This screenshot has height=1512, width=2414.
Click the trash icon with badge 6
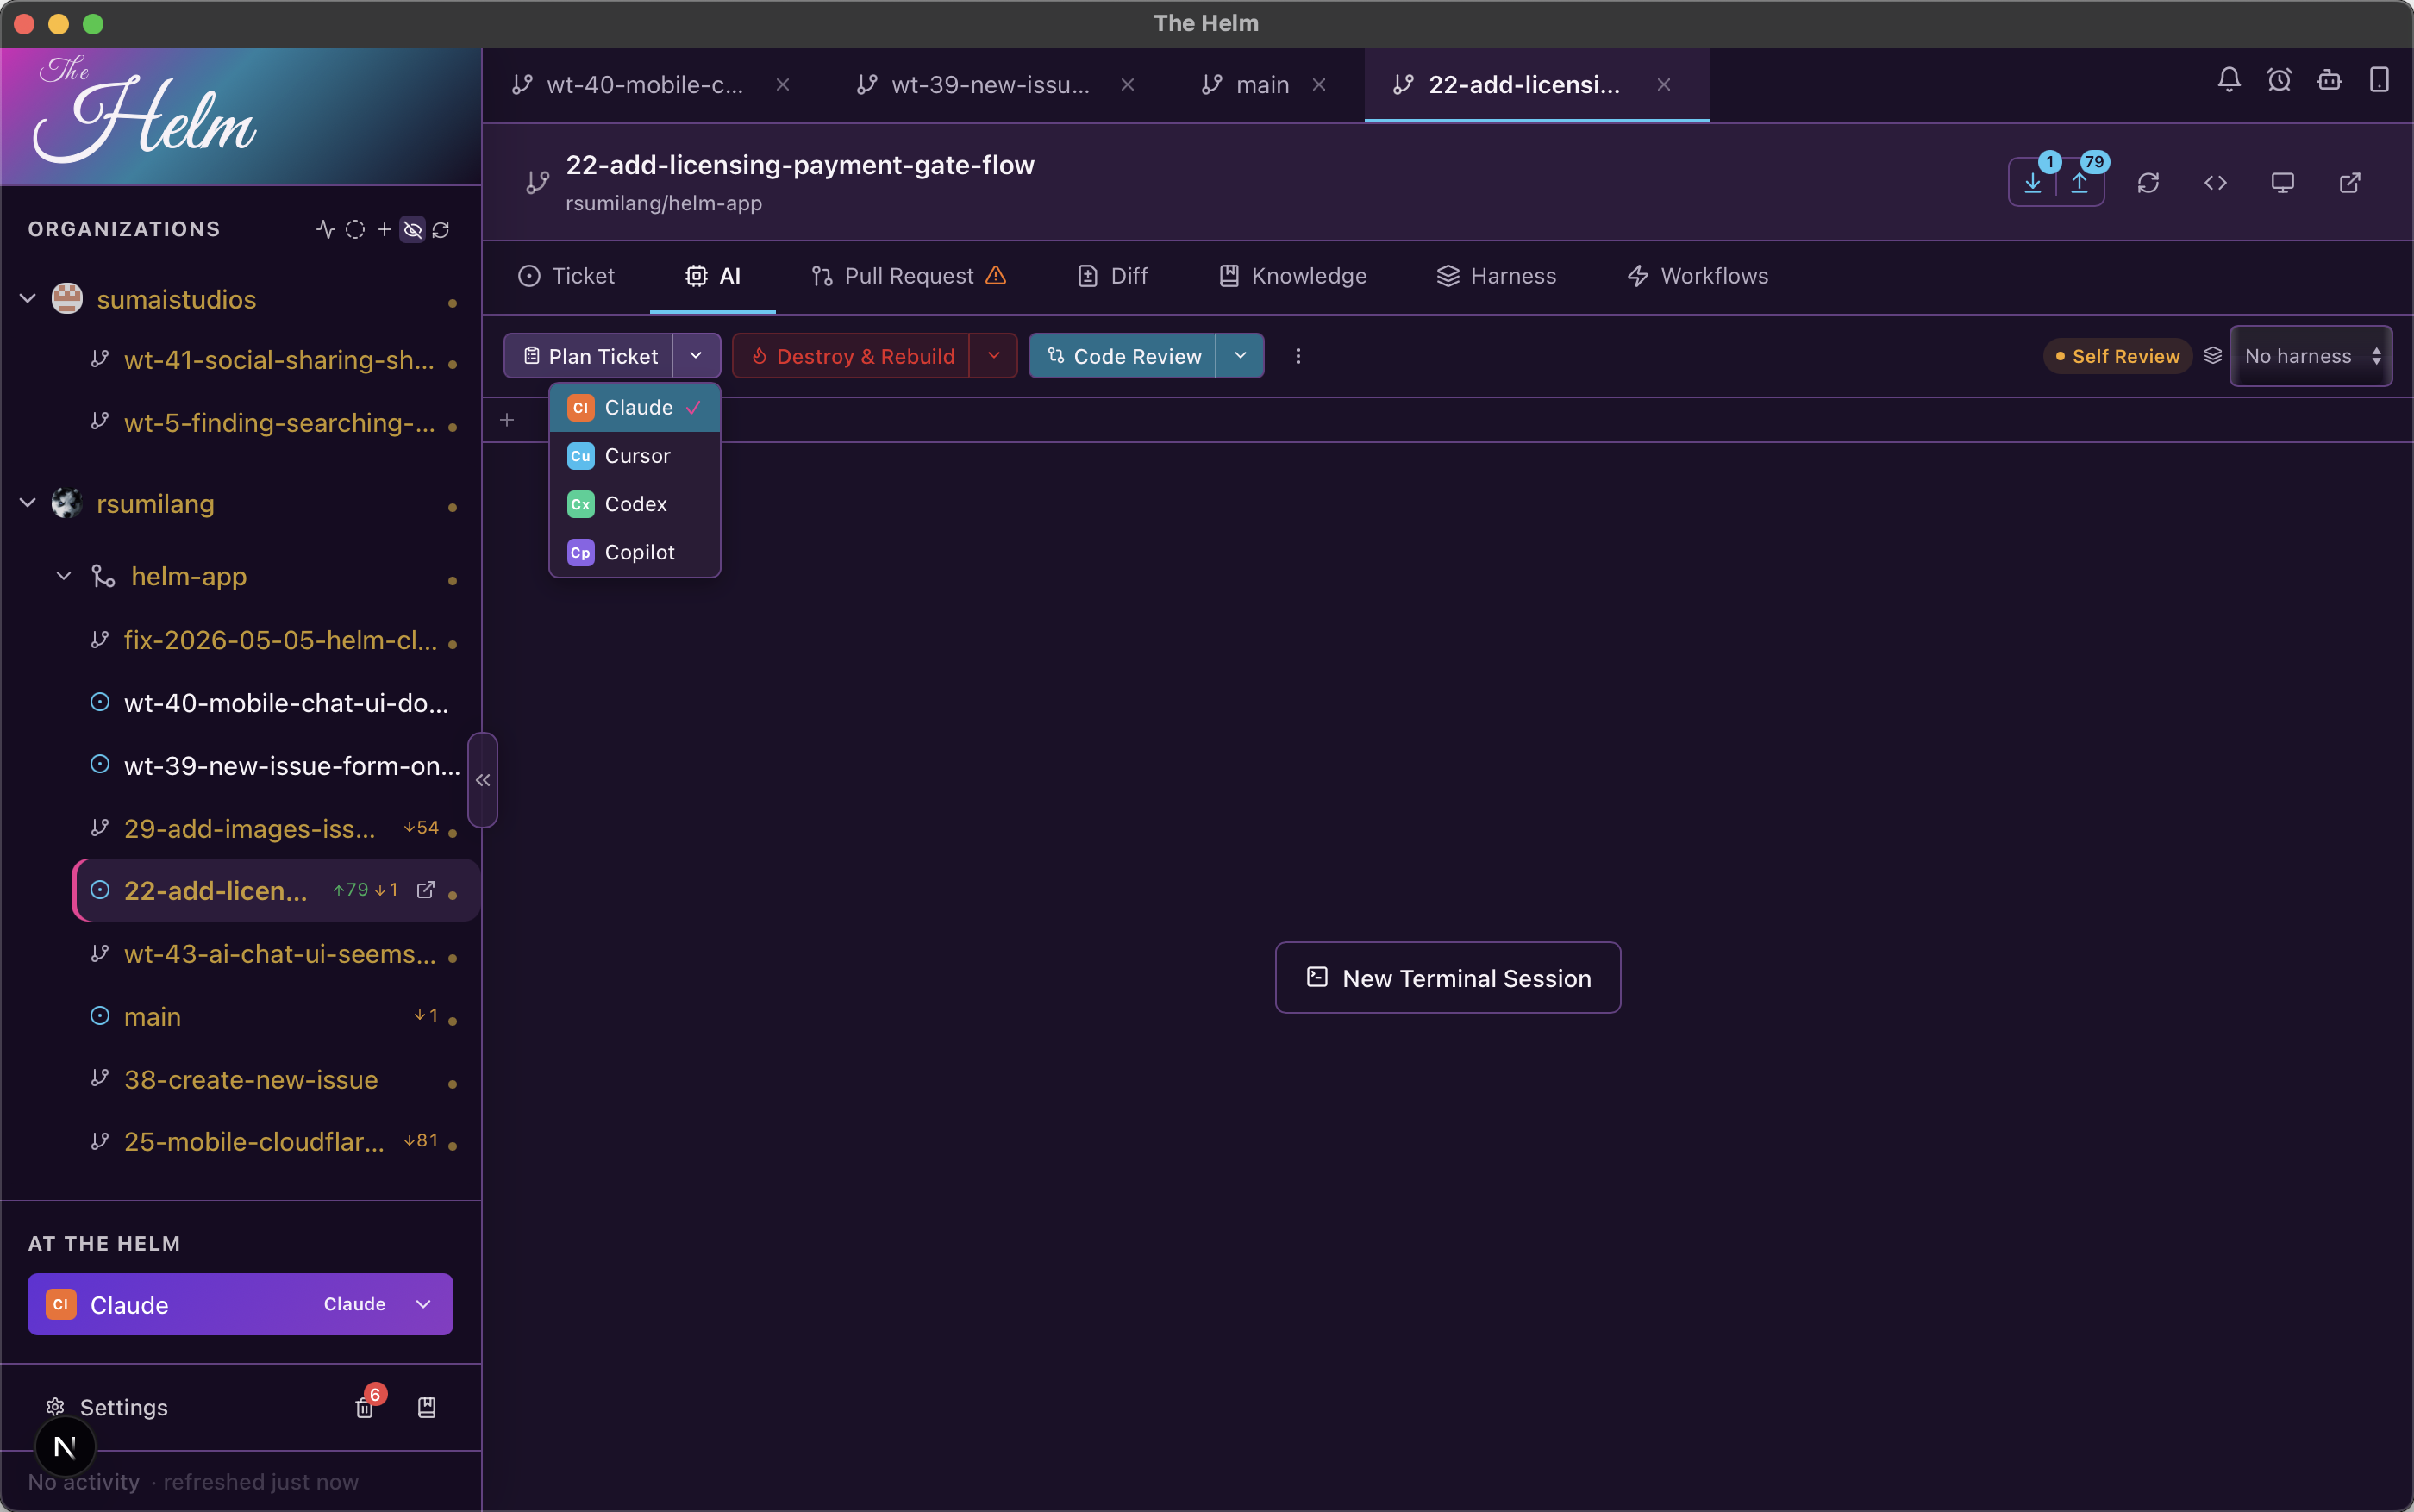(365, 1407)
